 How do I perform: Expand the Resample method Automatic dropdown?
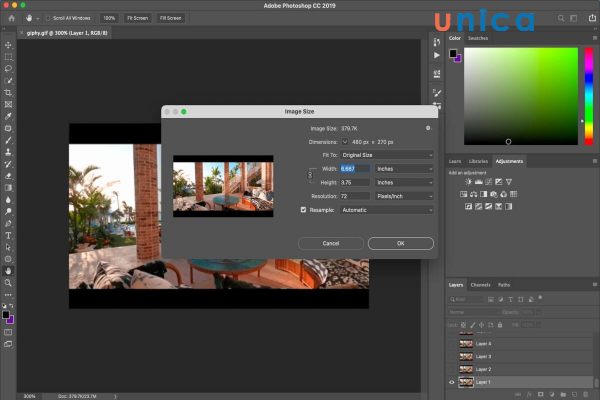[386, 210]
